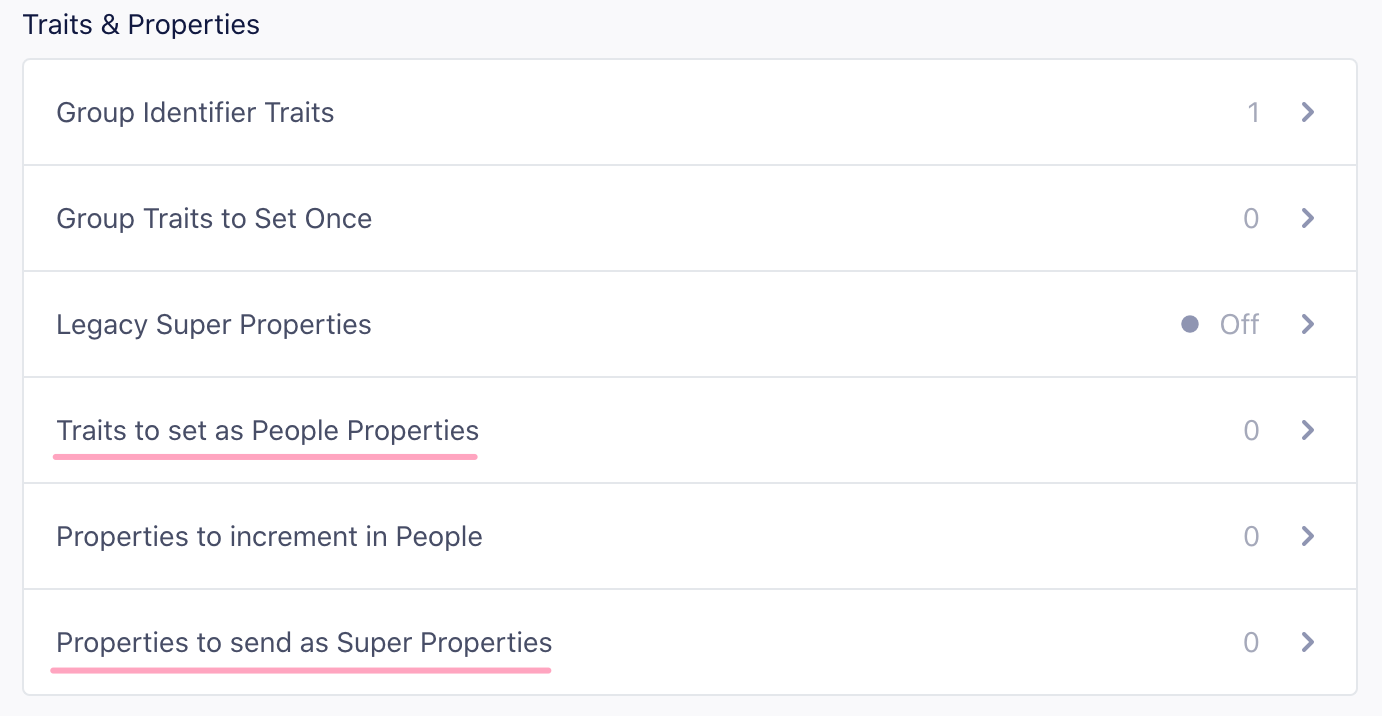Click the zero count beside Properties to increment in People
This screenshot has width=1382, height=716.
[x=1251, y=536]
